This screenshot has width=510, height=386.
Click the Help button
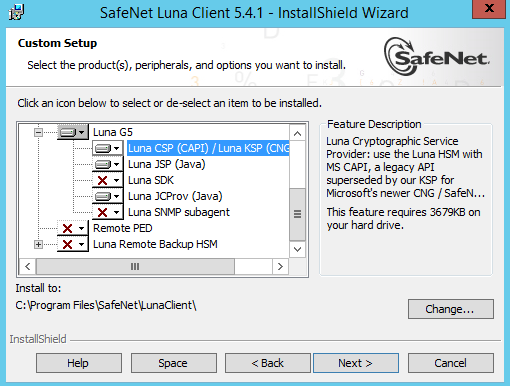tap(79, 363)
